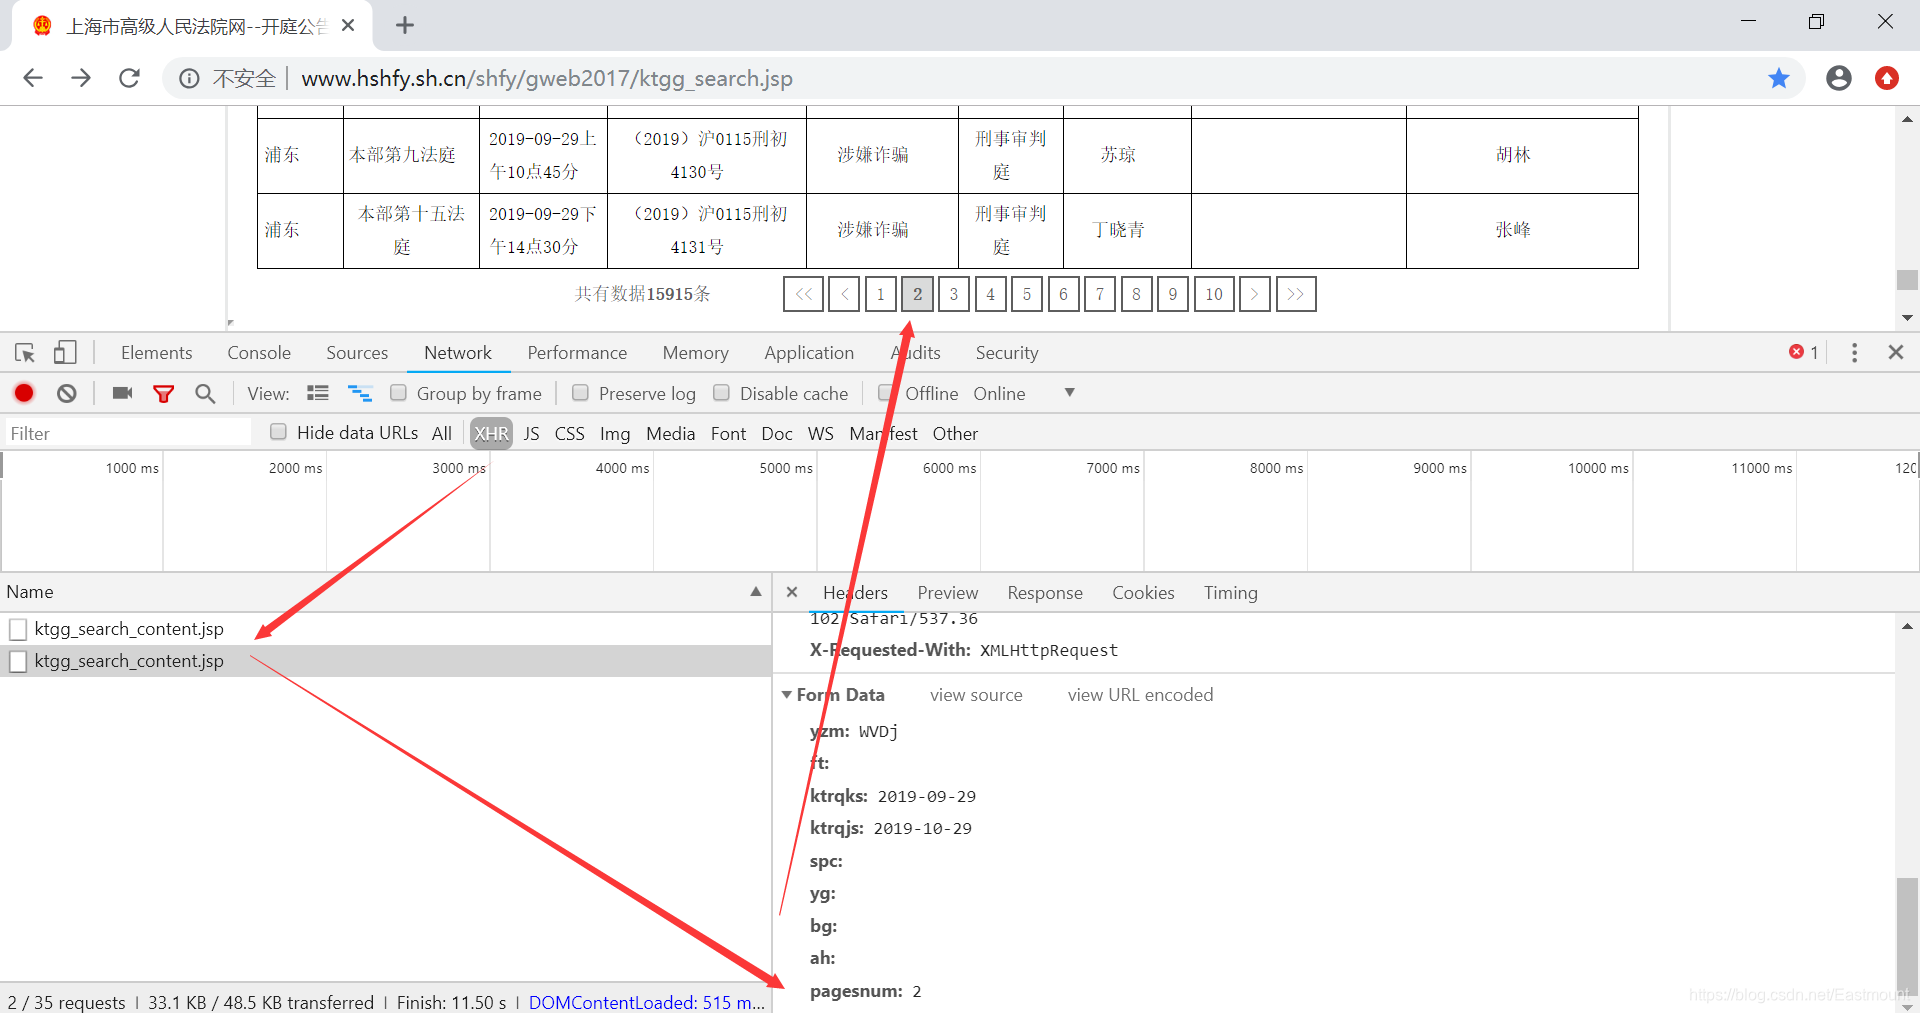1920x1013 pixels.
Task: Click view URL encoded link
Action: tap(1140, 694)
